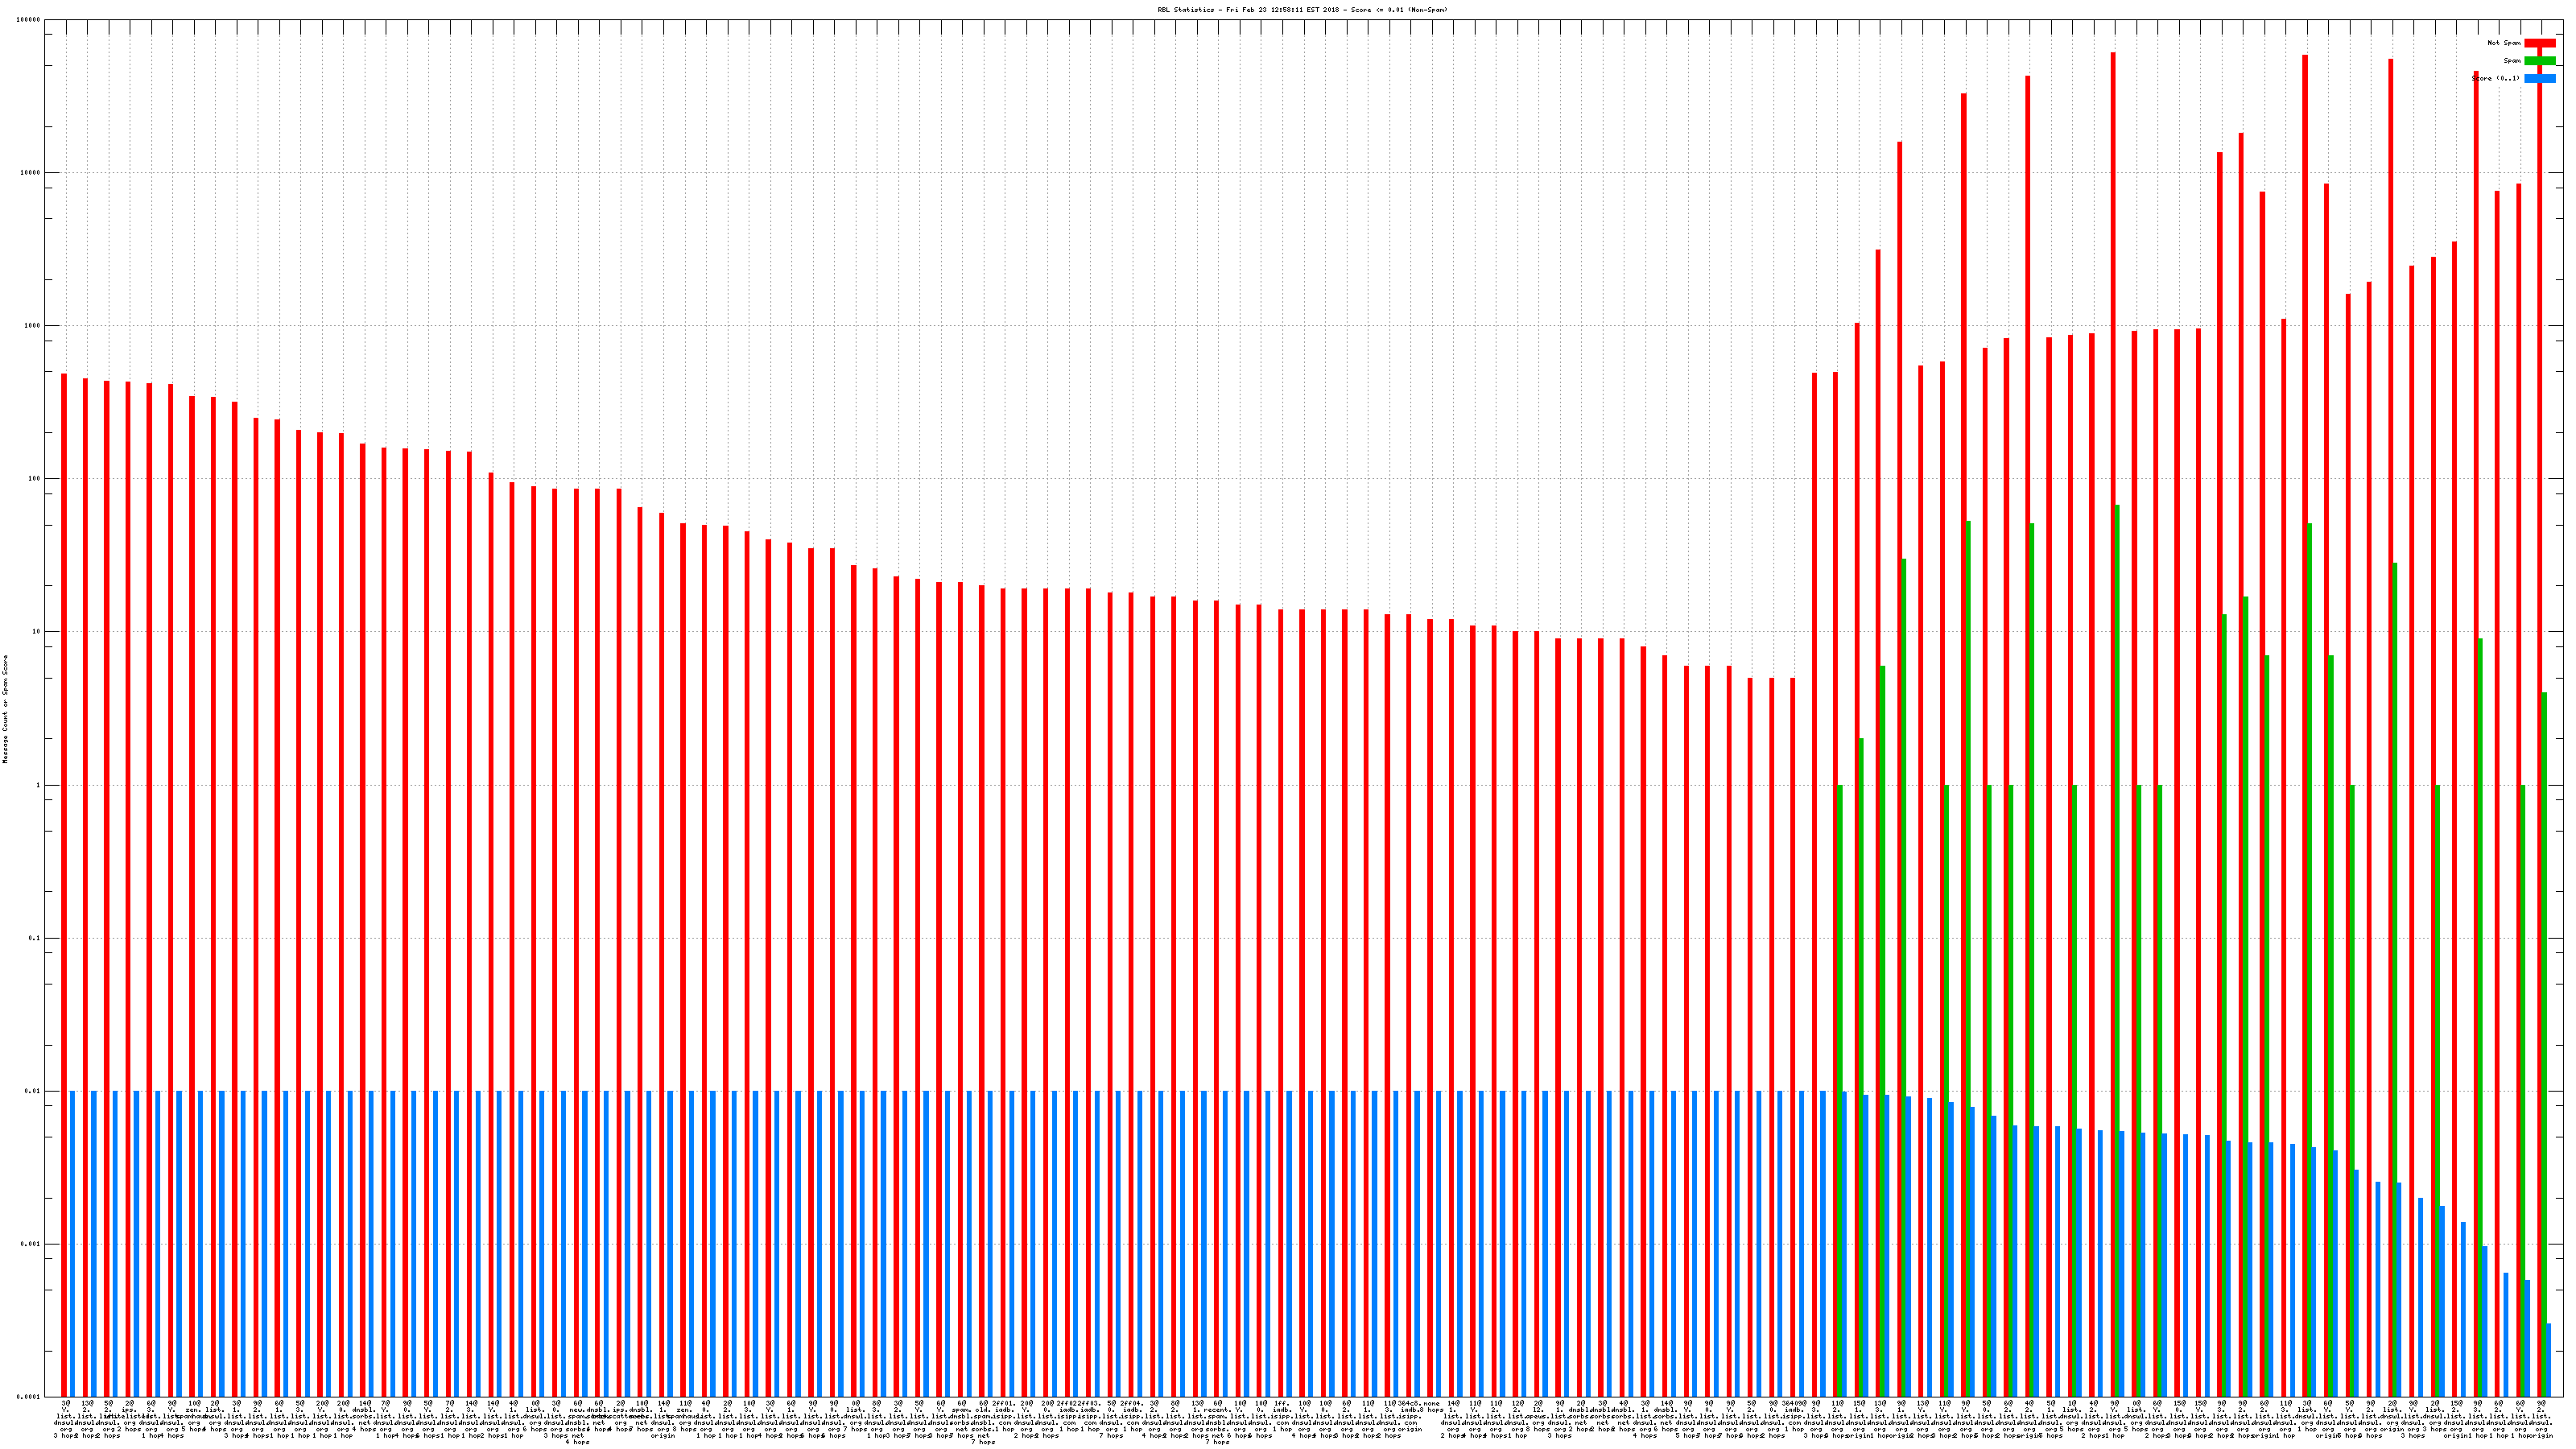
Task: Click the vertical 'Message Count or Spam Score' axis title
Action: pos(5,709)
